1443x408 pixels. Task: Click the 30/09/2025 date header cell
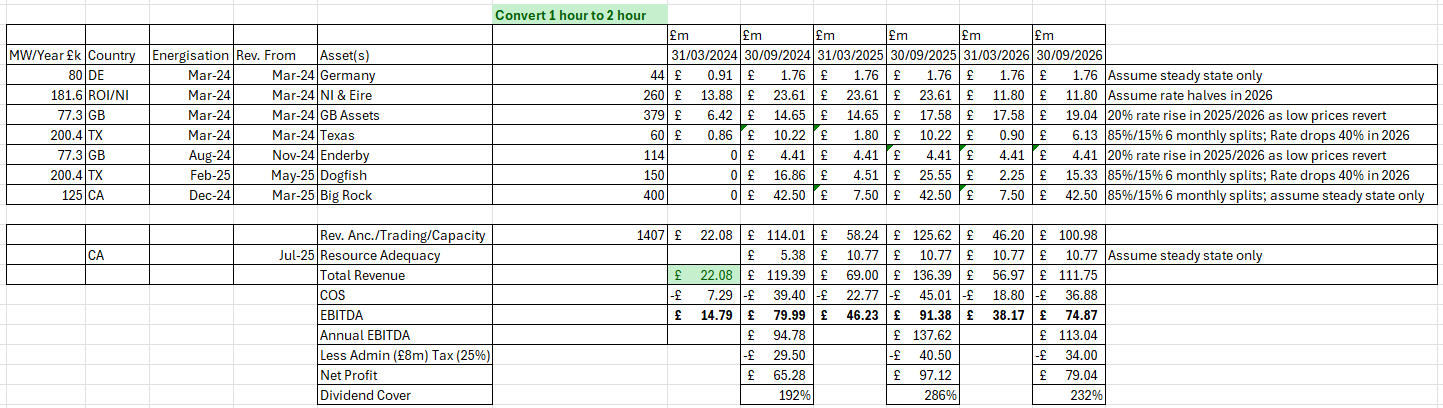pyautogui.click(x=922, y=55)
